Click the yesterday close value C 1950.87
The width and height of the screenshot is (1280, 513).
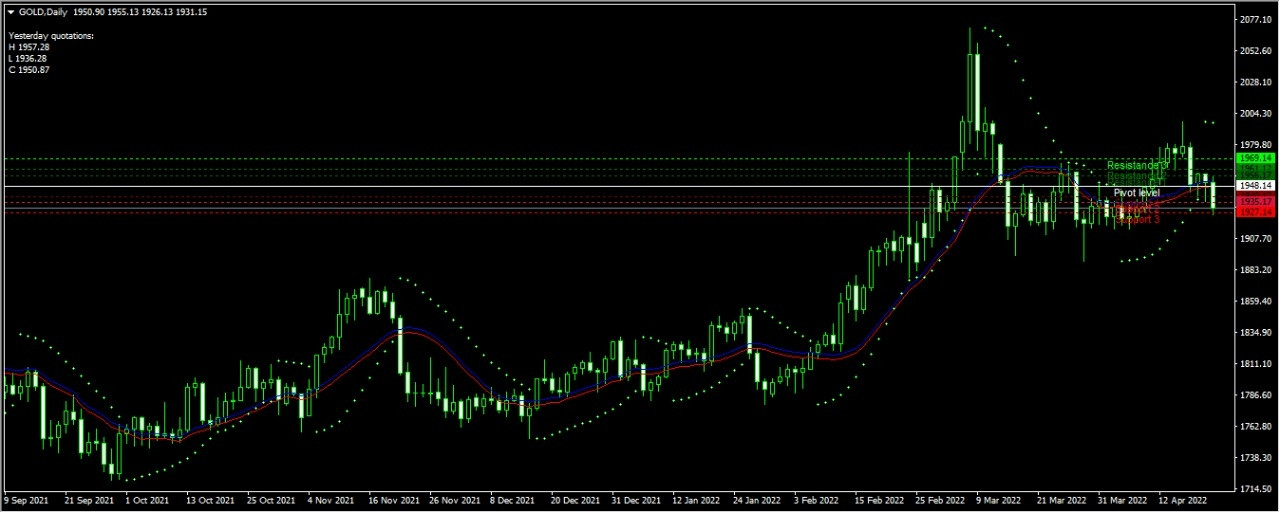[28, 69]
